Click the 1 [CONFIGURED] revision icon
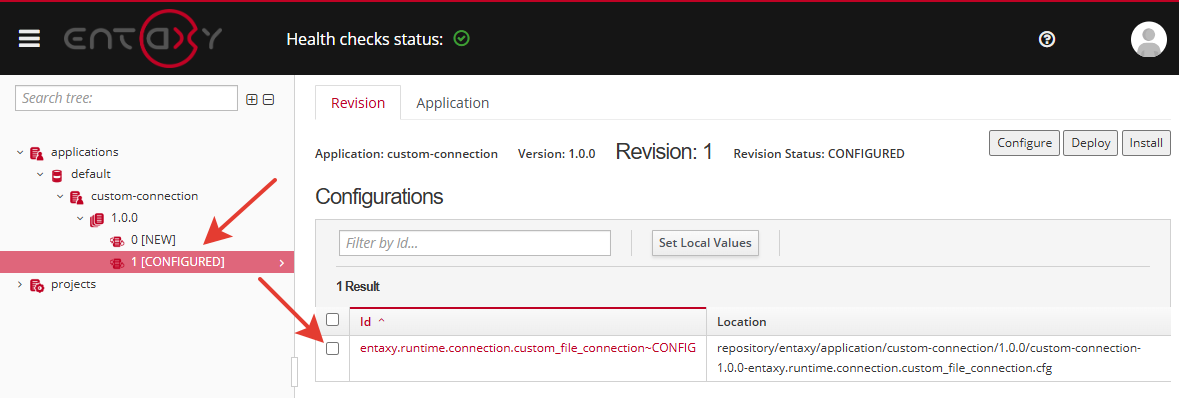The width and height of the screenshot is (1179, 398). [117, 263]
